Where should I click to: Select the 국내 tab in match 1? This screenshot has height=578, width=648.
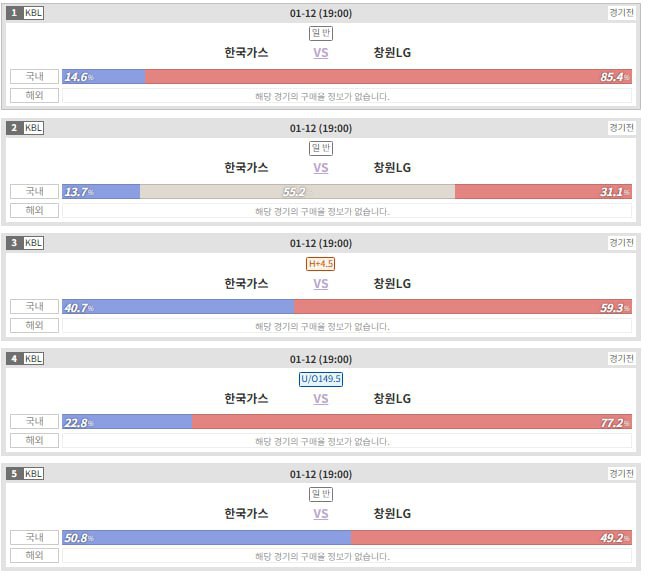click(35, 77)
